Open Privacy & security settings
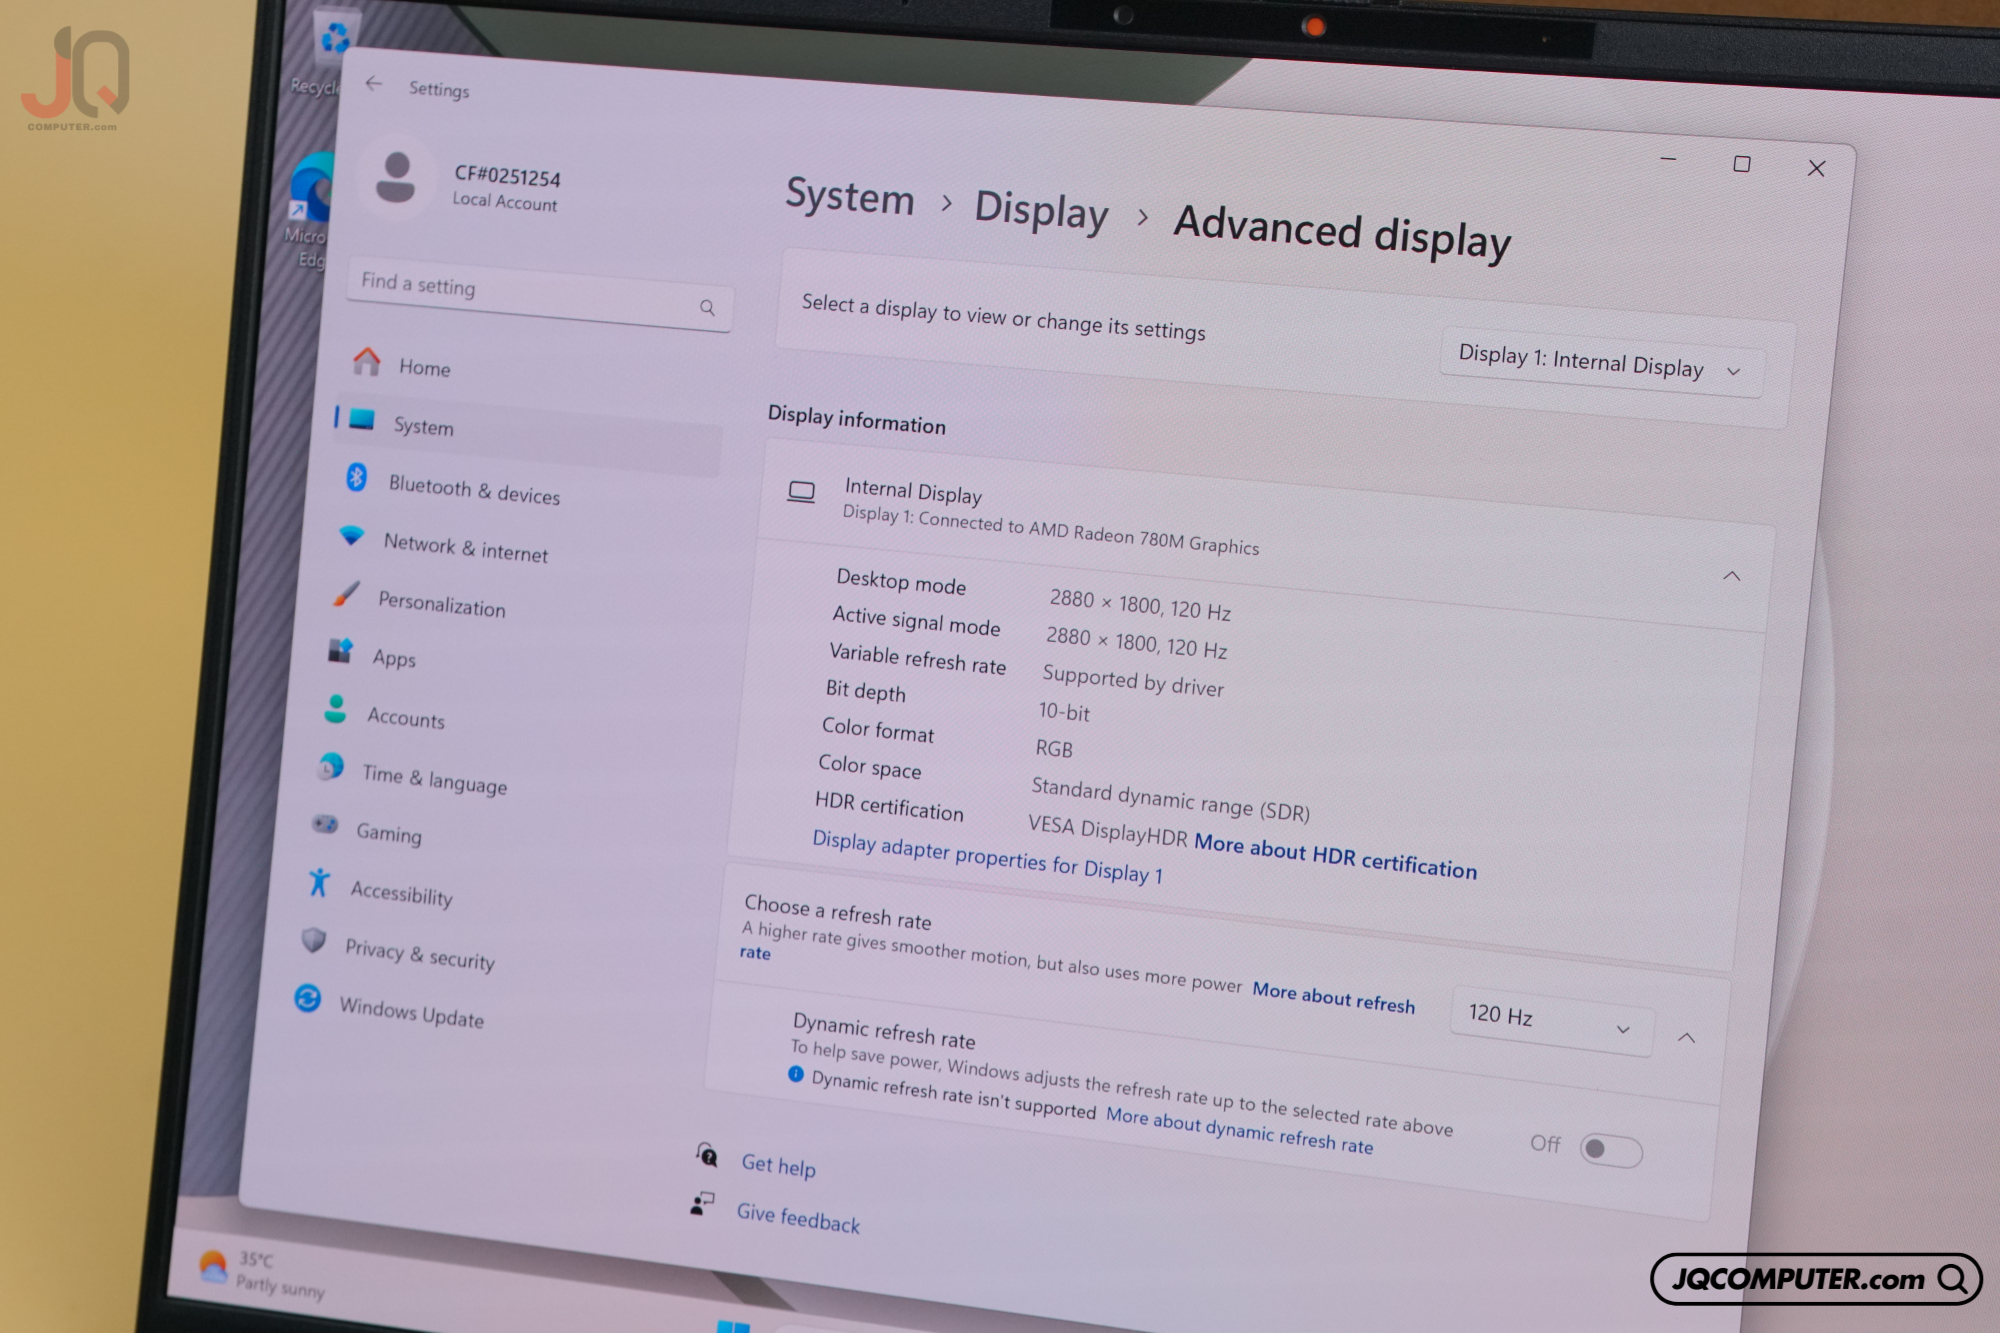The height and width of the screenshot is (1333, 2000). coord(420,954)
